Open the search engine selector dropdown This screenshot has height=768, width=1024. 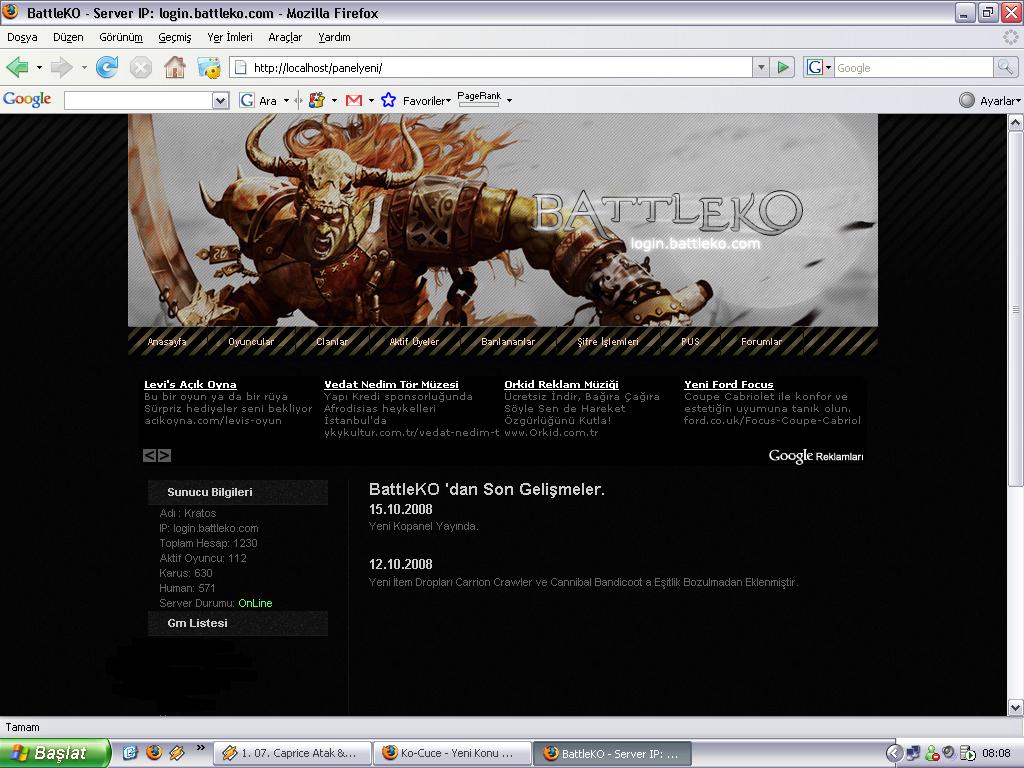click(x=828, y=67)
